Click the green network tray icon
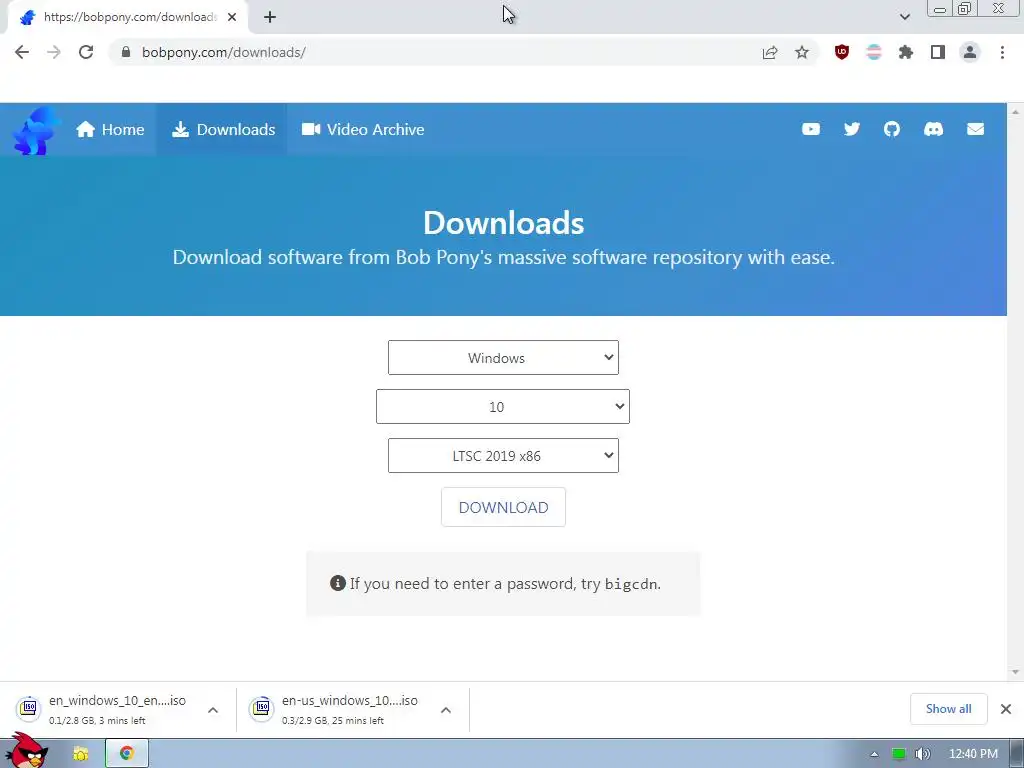This screenshot has width=1024, height=768. point(899,754)
